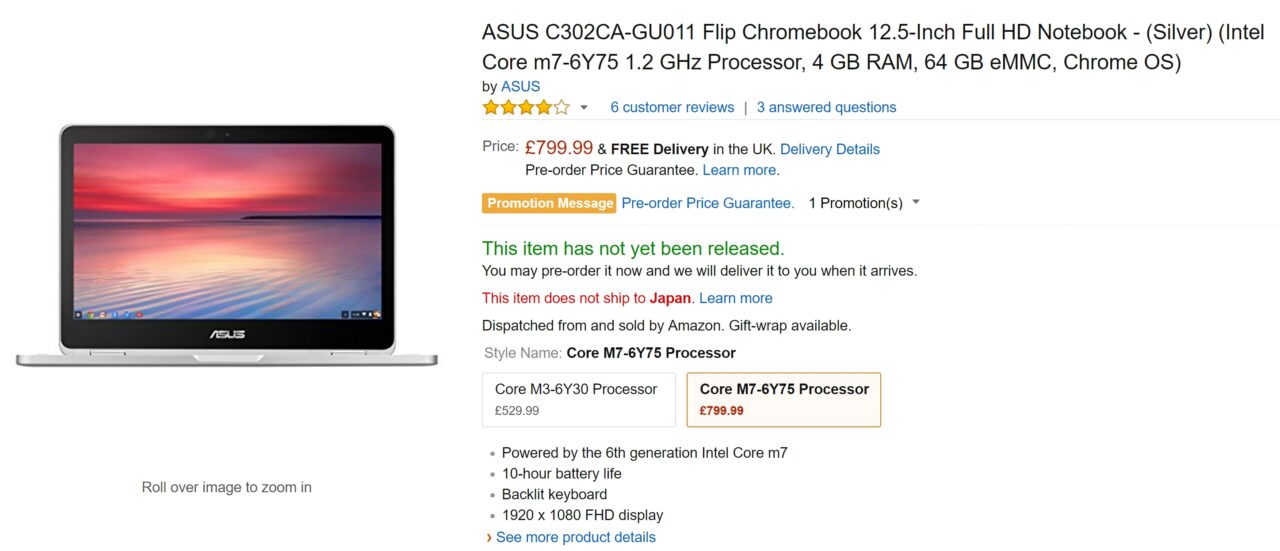
Task: Open 3 answered questions link
Action: (x=826, y=107)
